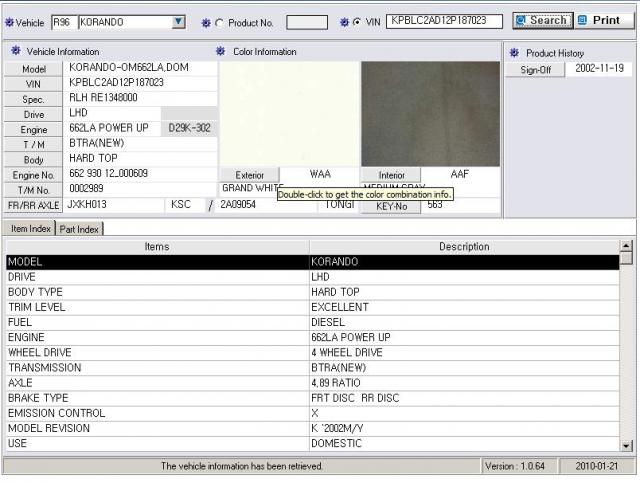640x483 pixels.
Task: Click the 2010-01-21 date in status bar
Action: click(597, 466)
